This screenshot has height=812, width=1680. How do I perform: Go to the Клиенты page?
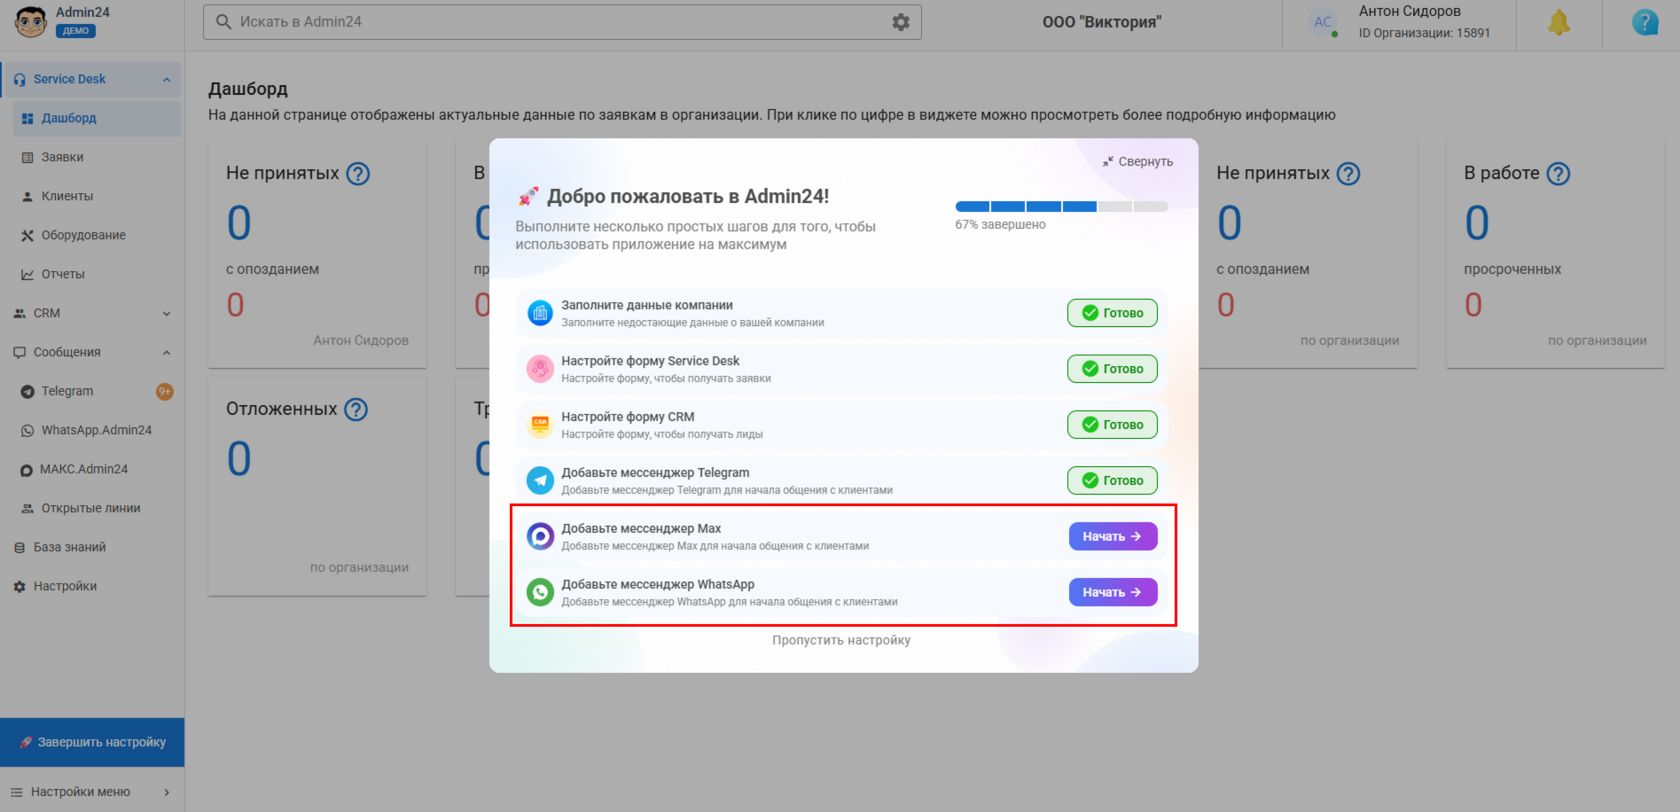[97, 196]
